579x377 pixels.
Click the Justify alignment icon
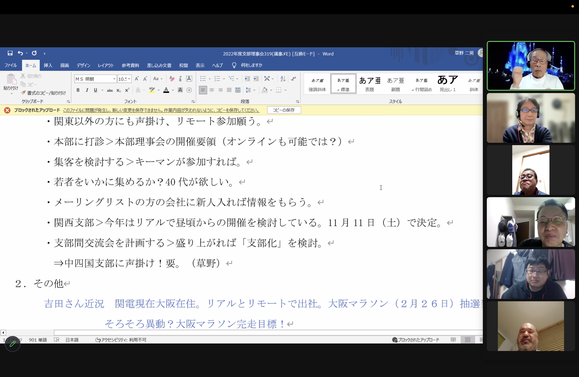pyautogui.click(x=229, y=90)
